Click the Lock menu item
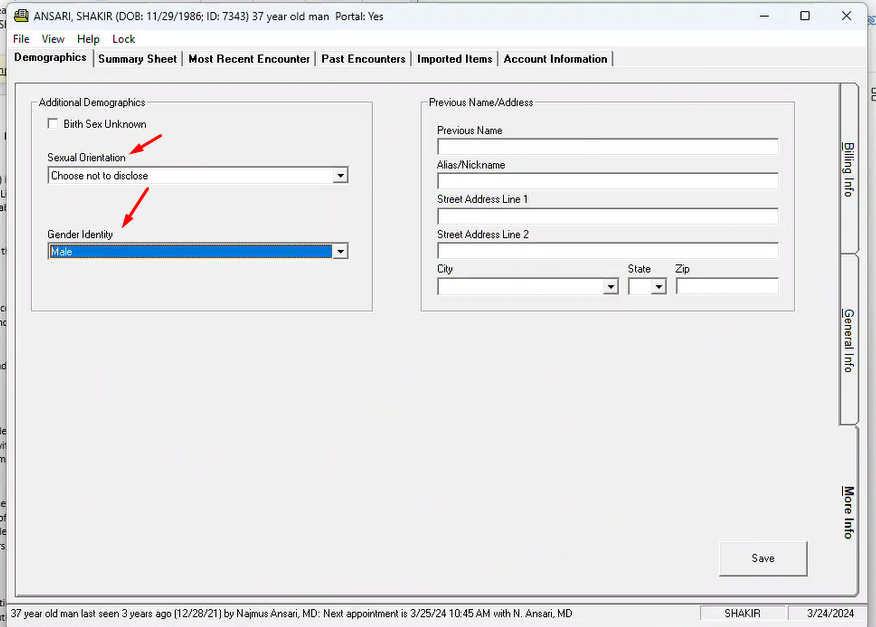The height and width of the screenshot is (627, 876). coord(124,39)
